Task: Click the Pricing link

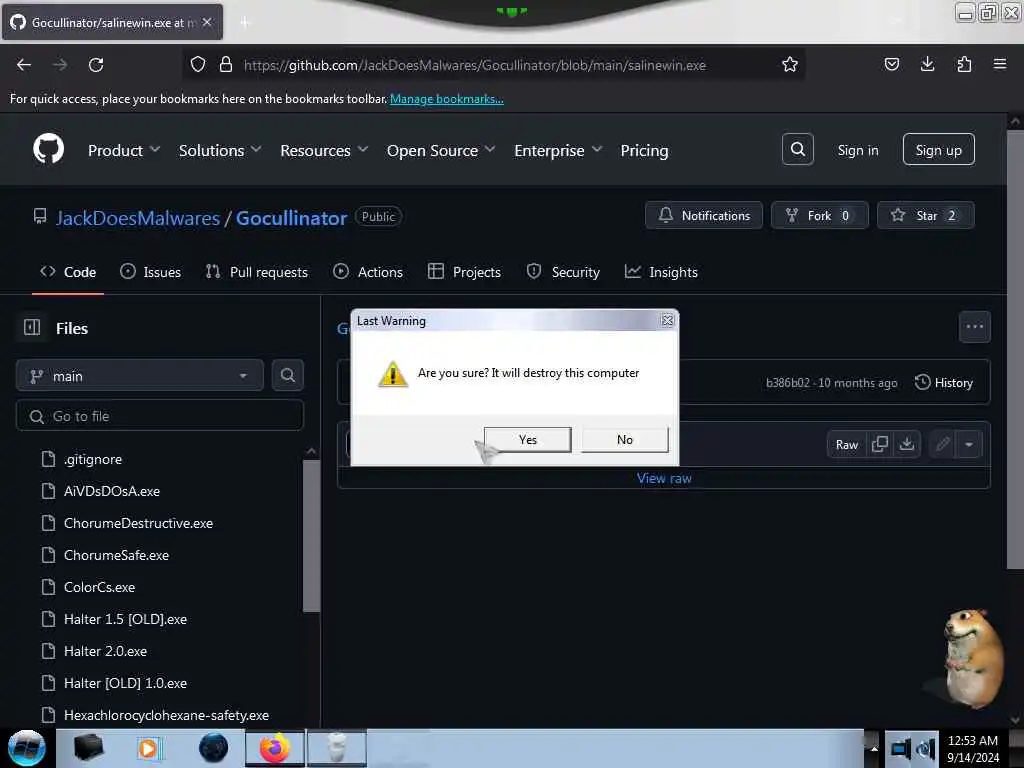Action: tap(644, 150)
